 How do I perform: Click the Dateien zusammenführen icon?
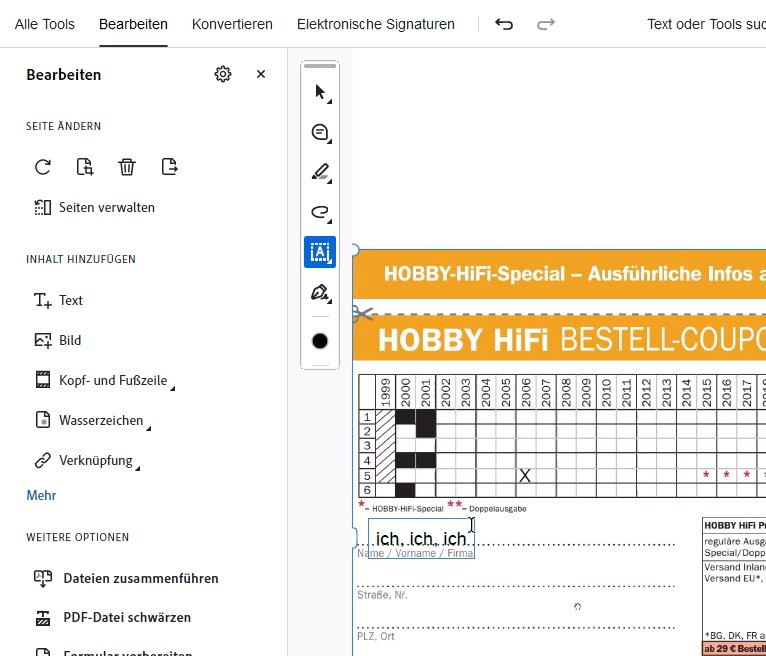click(43, 578)
